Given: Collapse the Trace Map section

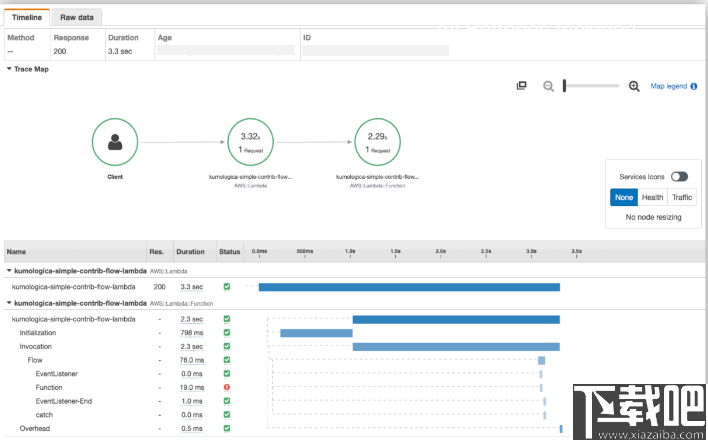Looking at the screenshot, I should pyautogui.click(x=9, y=69).
